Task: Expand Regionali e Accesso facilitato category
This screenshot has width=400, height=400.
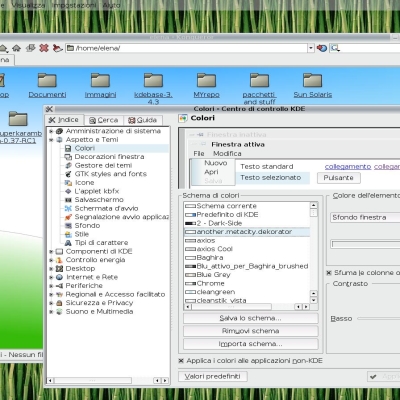Action: pos(51,294)
